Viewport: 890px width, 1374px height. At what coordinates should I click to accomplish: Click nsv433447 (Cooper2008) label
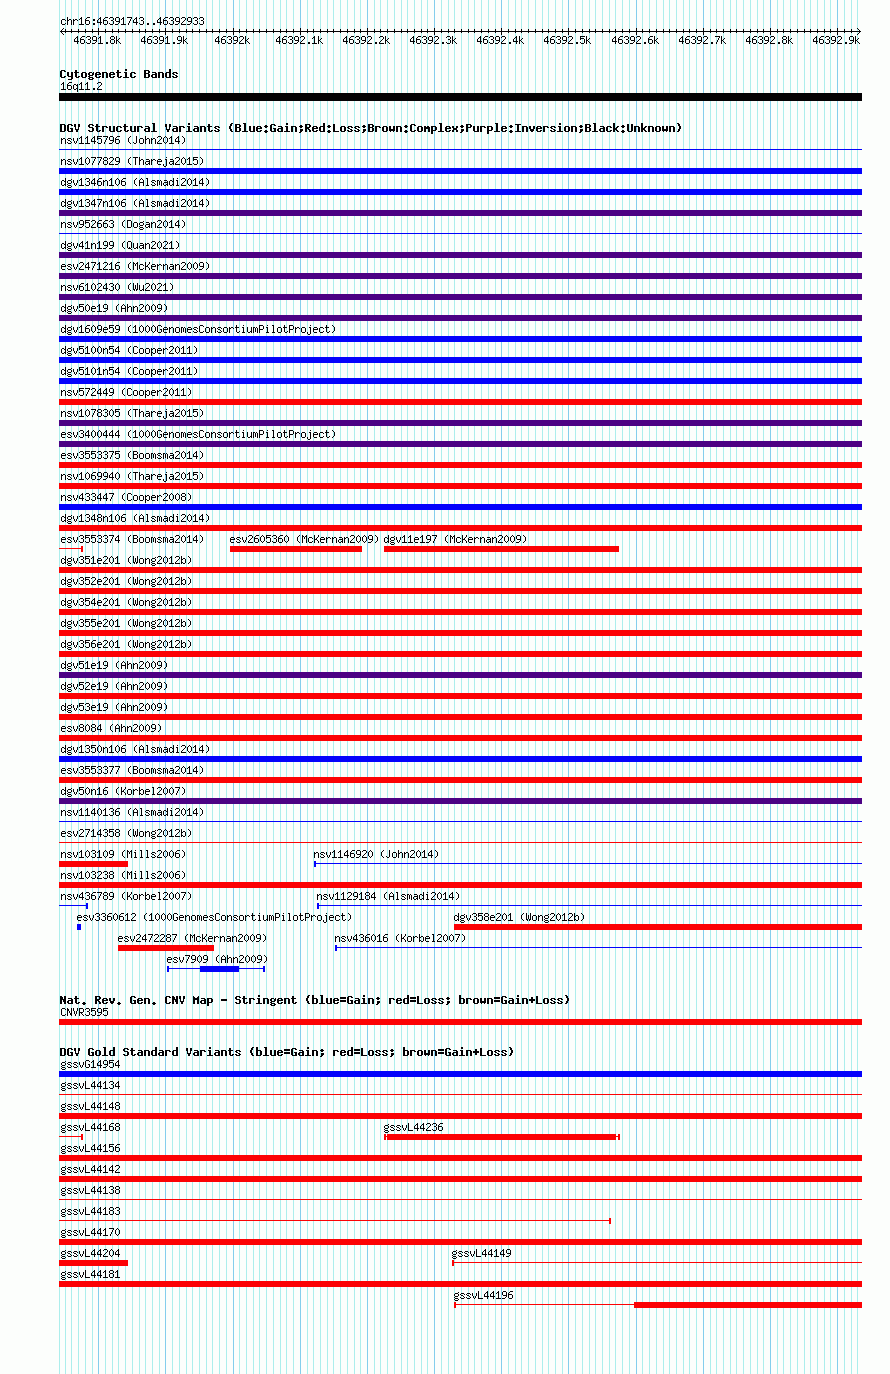click(x=126, y=497)
